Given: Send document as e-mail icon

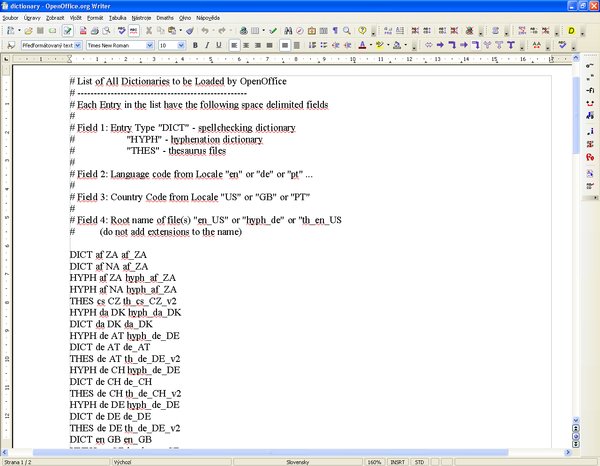Looking at the screenshot, I should pyautogui.click(x=52, y=31).
